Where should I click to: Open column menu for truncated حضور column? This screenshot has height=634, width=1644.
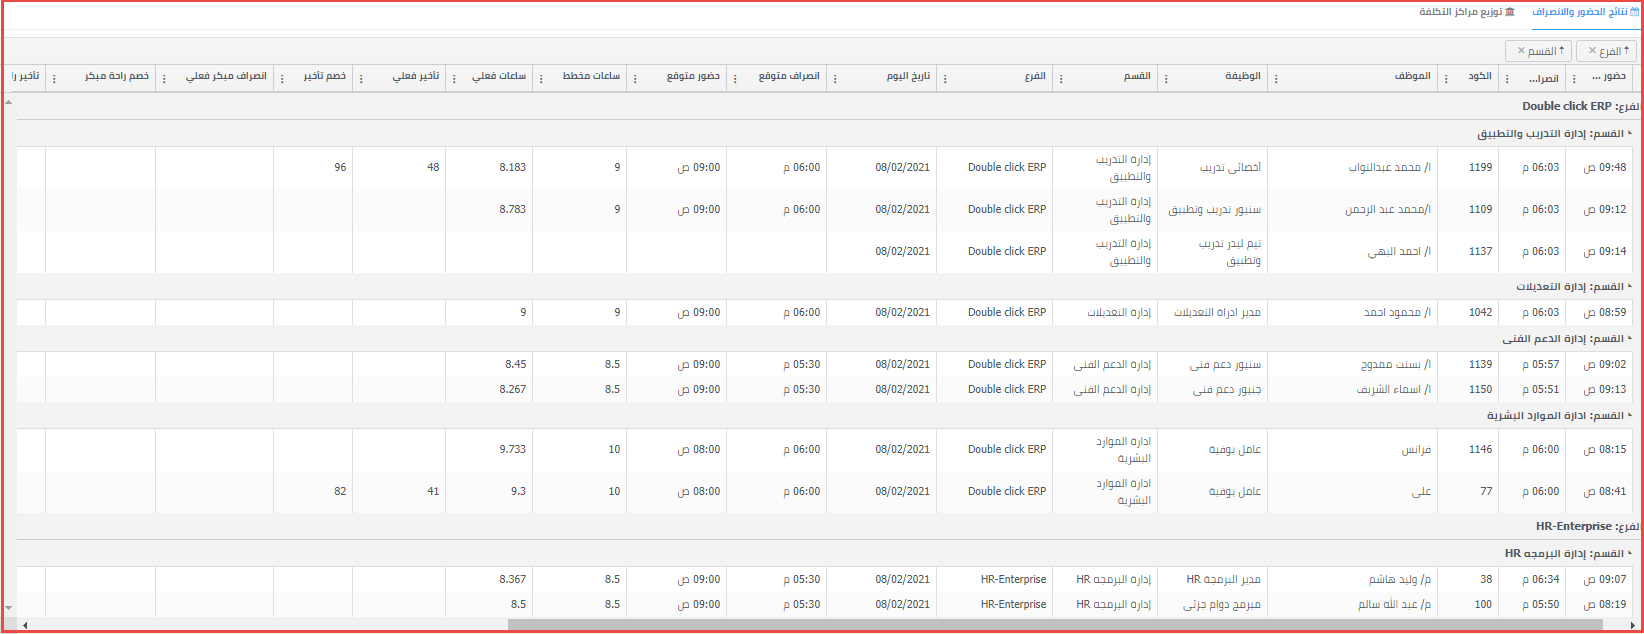(1574, 78)
